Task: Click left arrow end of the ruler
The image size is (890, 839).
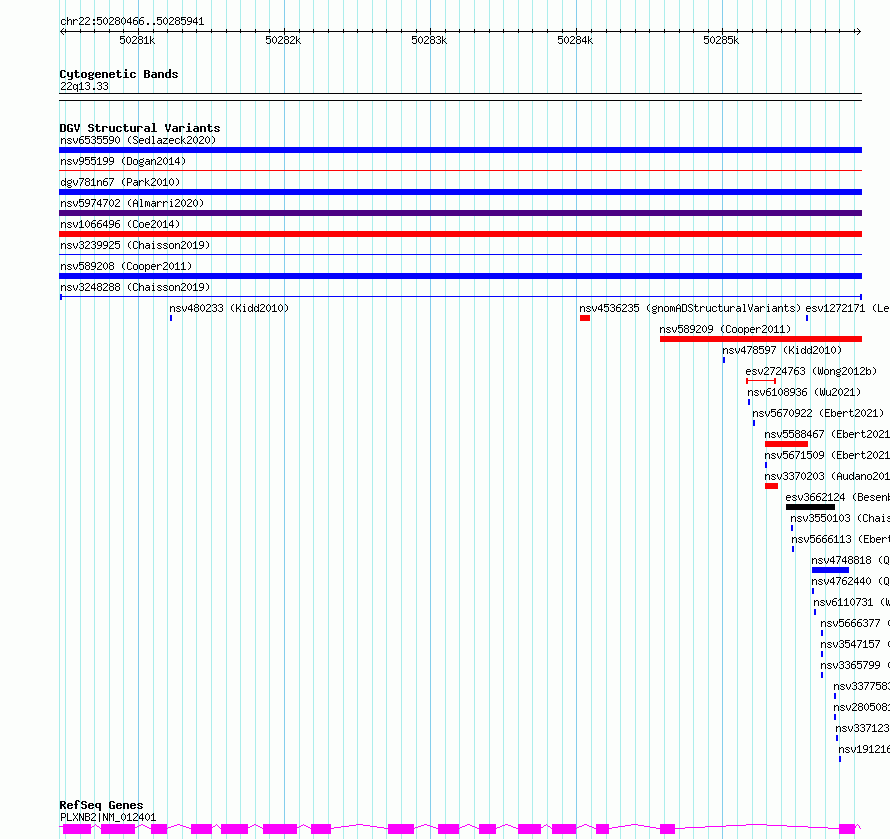Action: point(62,32)
